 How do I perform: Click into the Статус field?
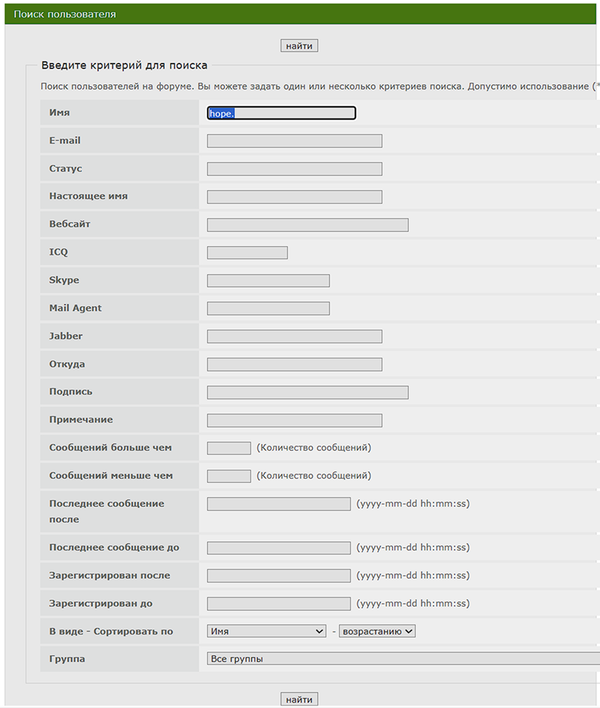click(294, 169)
